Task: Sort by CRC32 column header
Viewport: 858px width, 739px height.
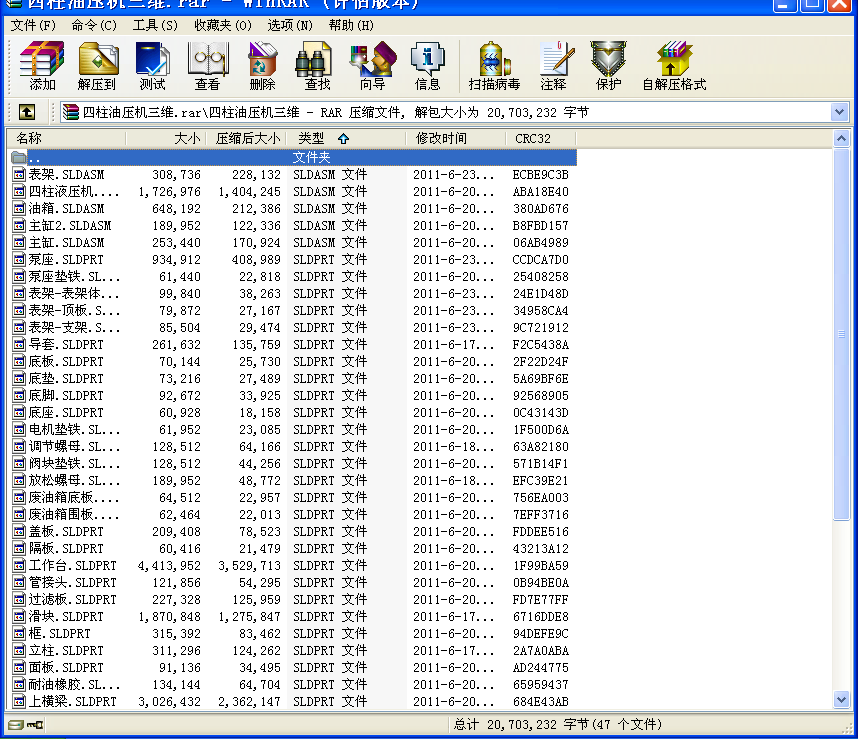Action: pyautogui.click(x=541, y=138)
